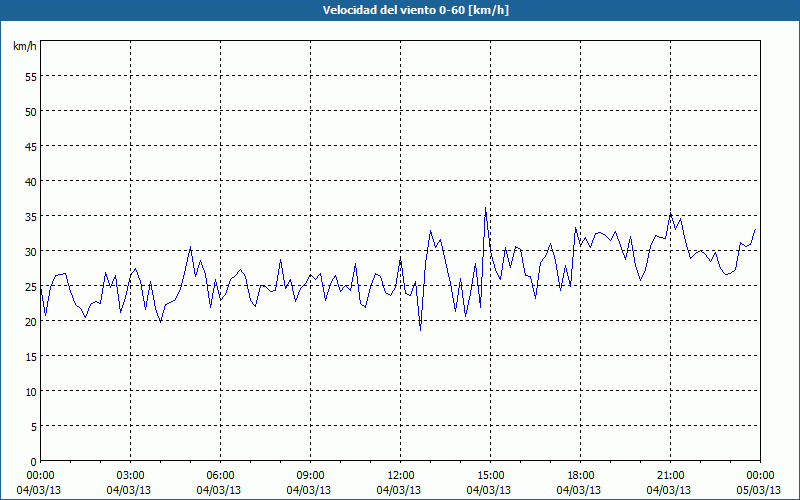This screenshot has height=500, width=800.
Task: Click the 21:00 time label
Action: pyautogui.click(x=670, y=476)
